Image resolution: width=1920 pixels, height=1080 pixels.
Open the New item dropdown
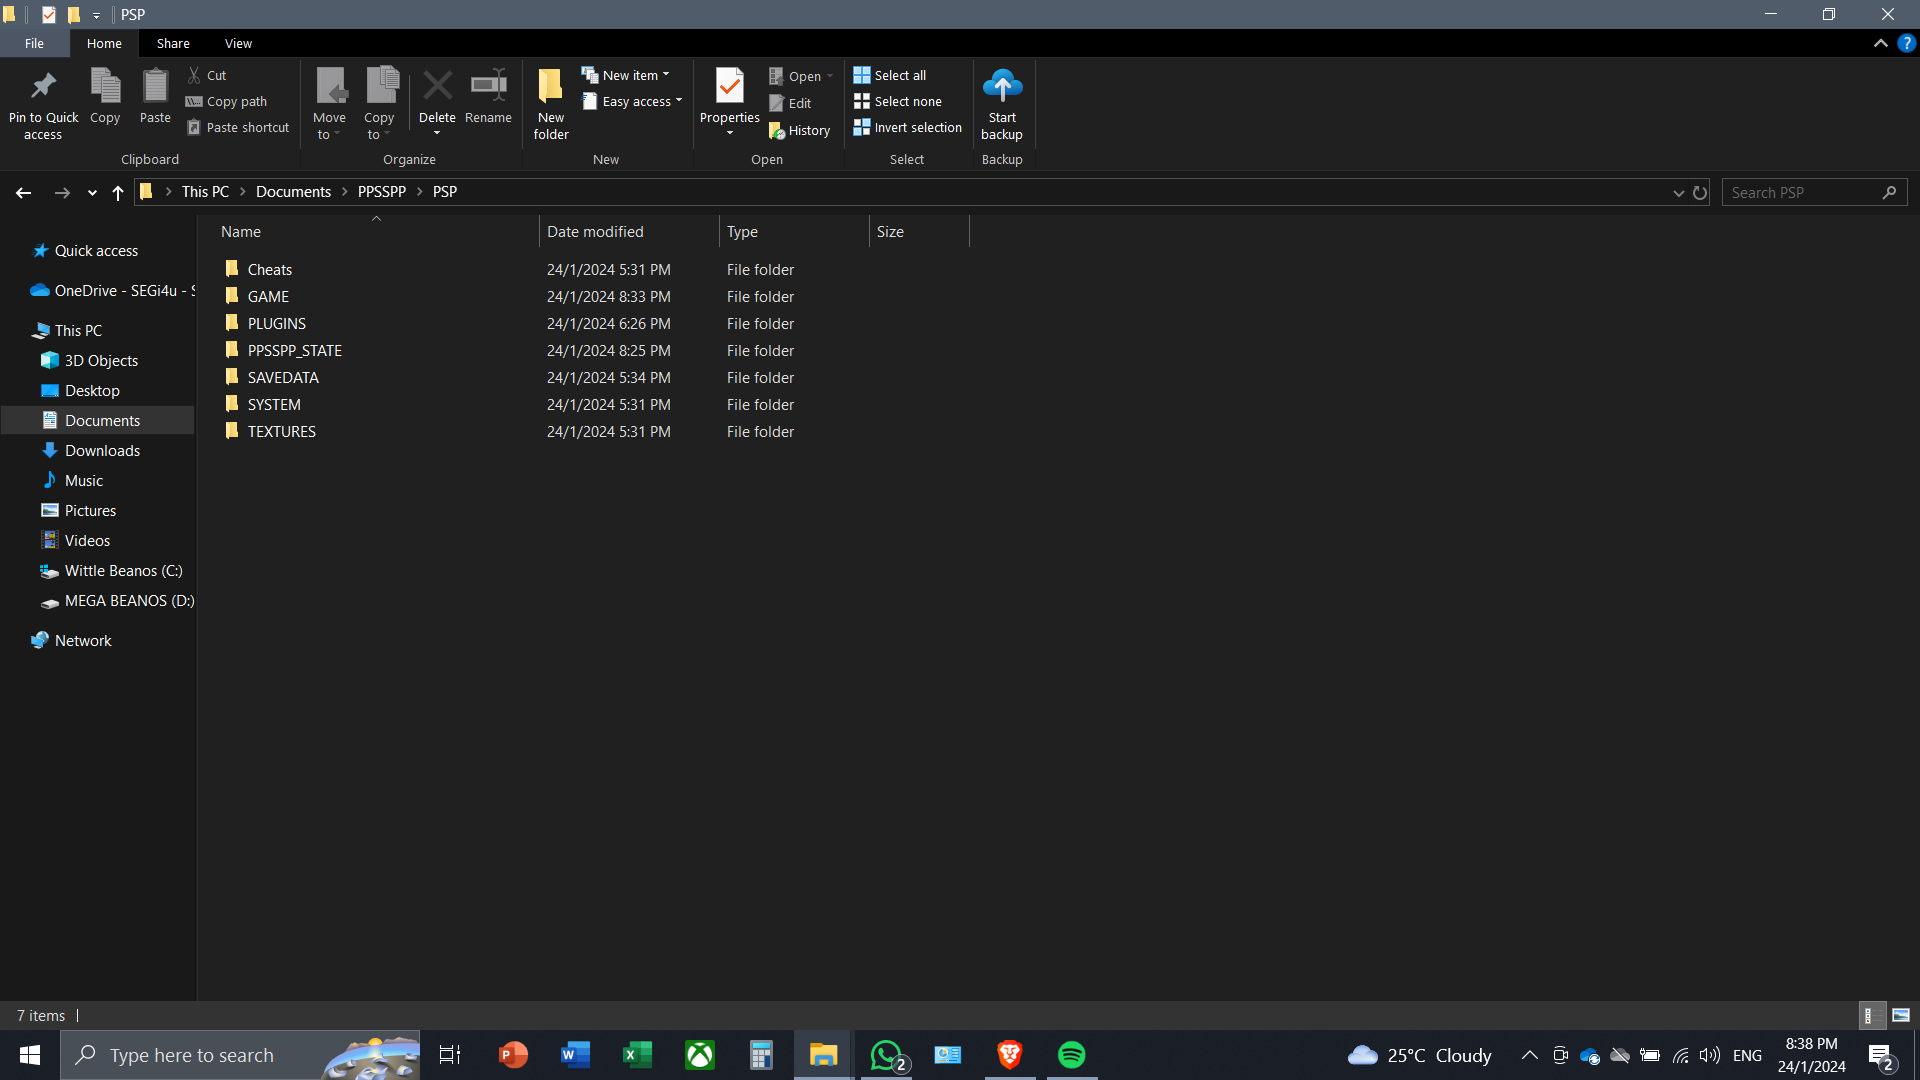click(627, 75)
